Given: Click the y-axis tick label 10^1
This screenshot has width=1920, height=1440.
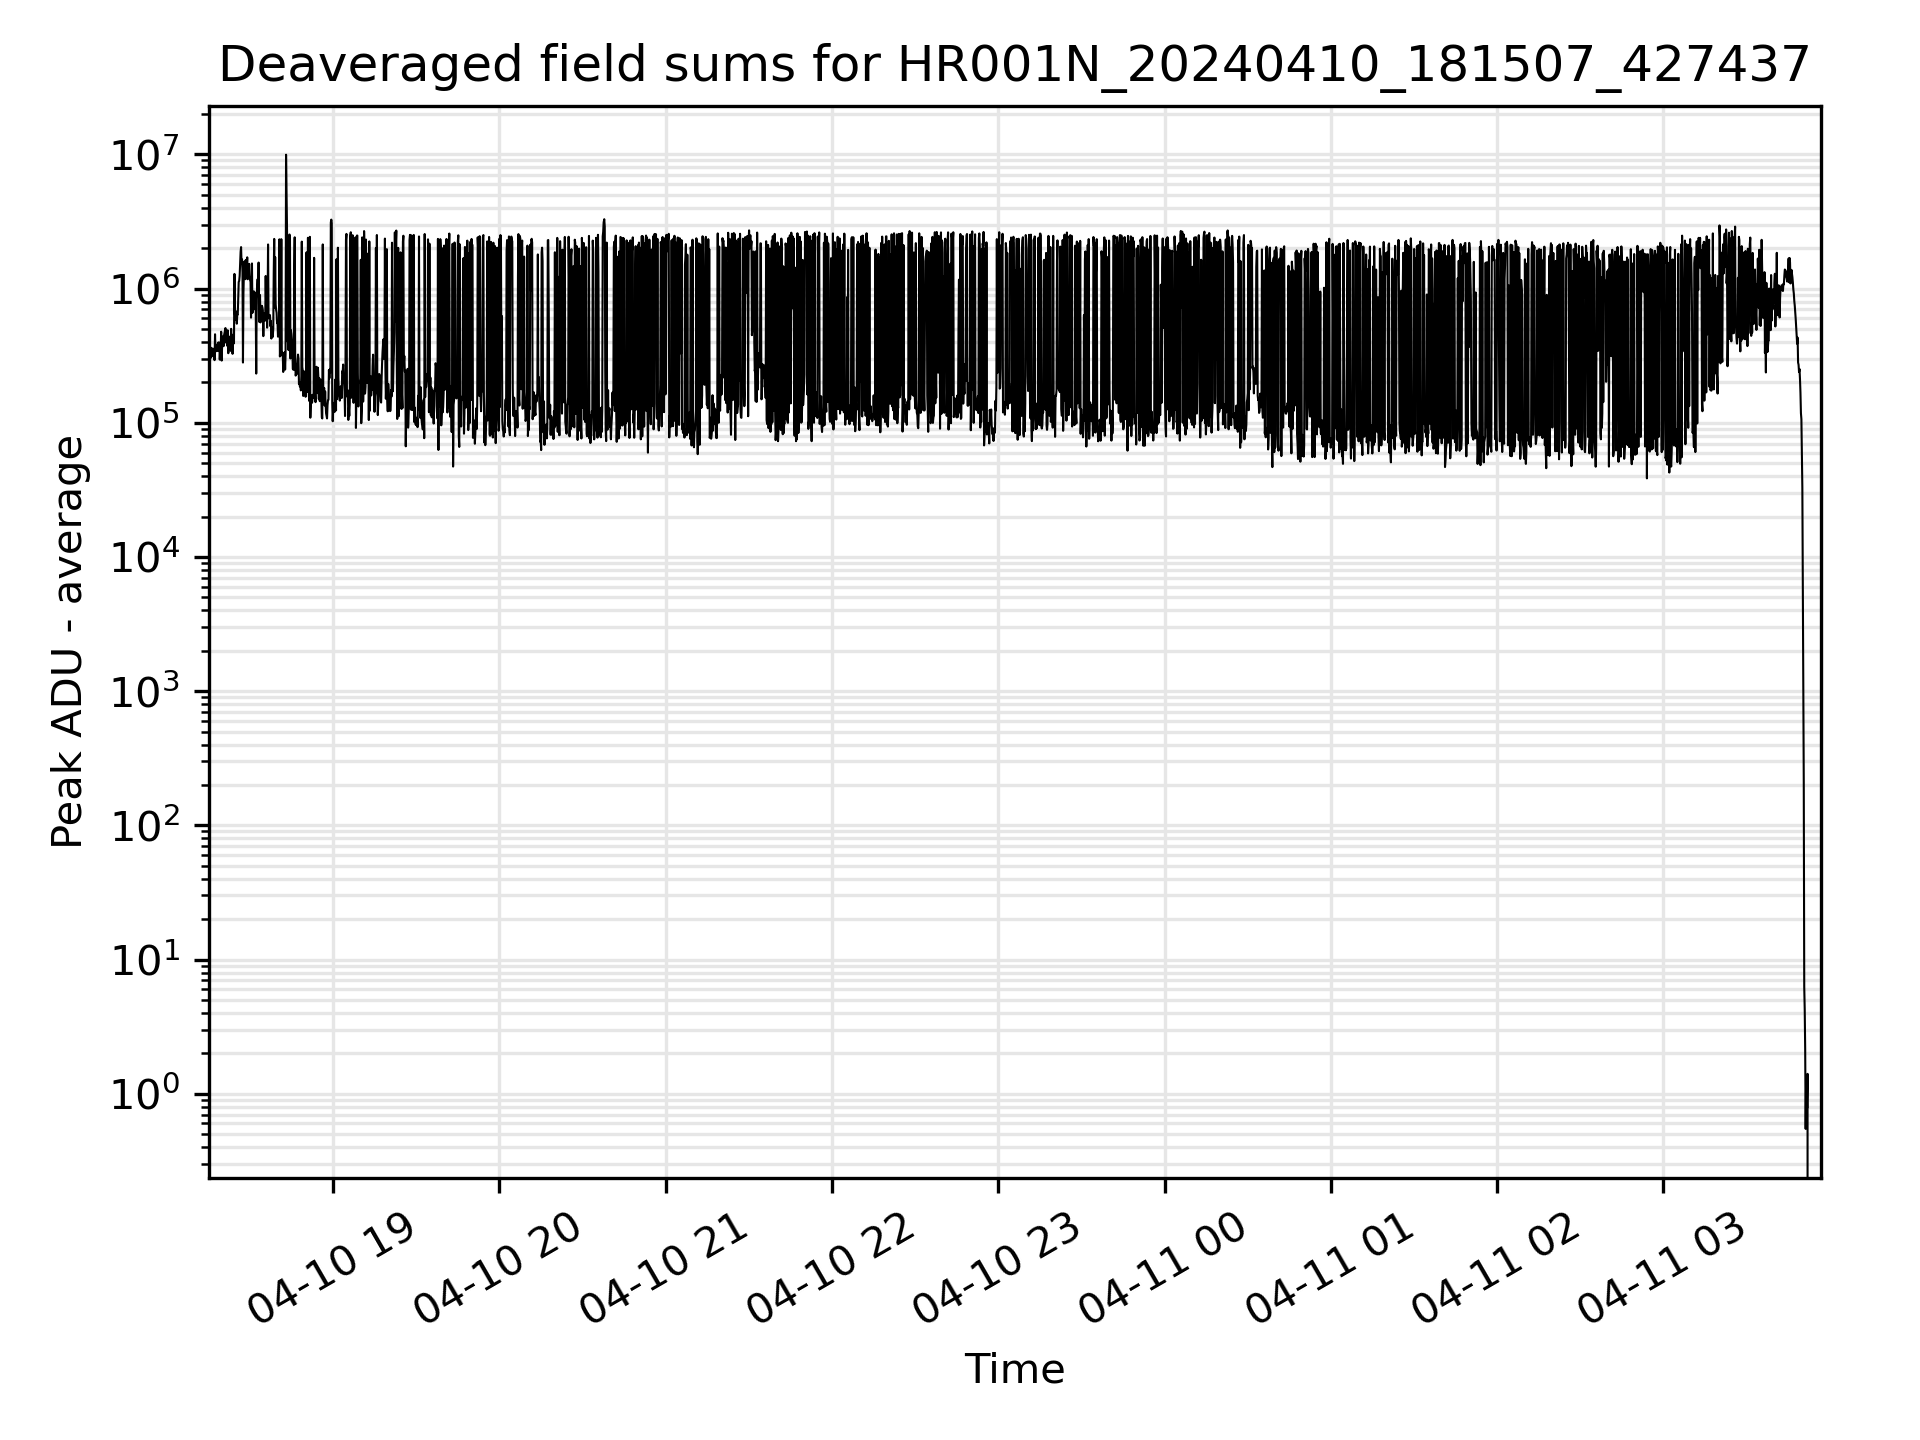Looking at the screenshot, I should (146, 960).
